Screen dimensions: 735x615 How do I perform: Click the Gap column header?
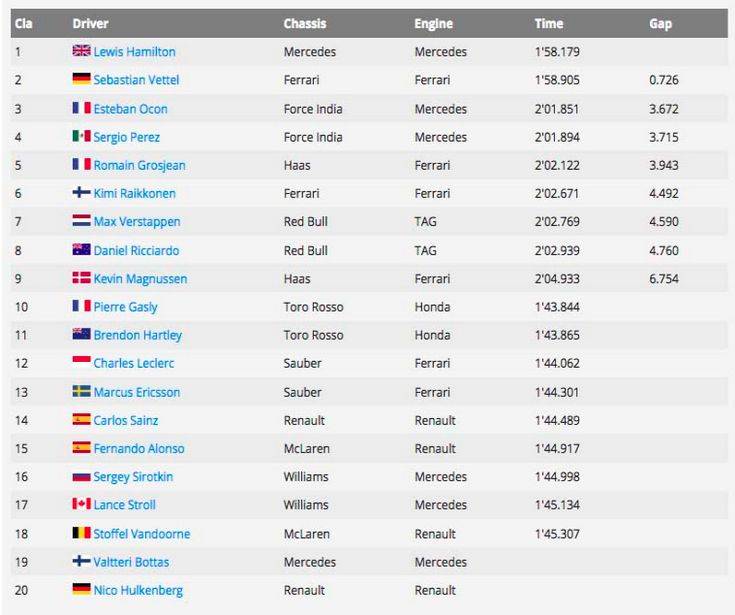coord(661,23)
